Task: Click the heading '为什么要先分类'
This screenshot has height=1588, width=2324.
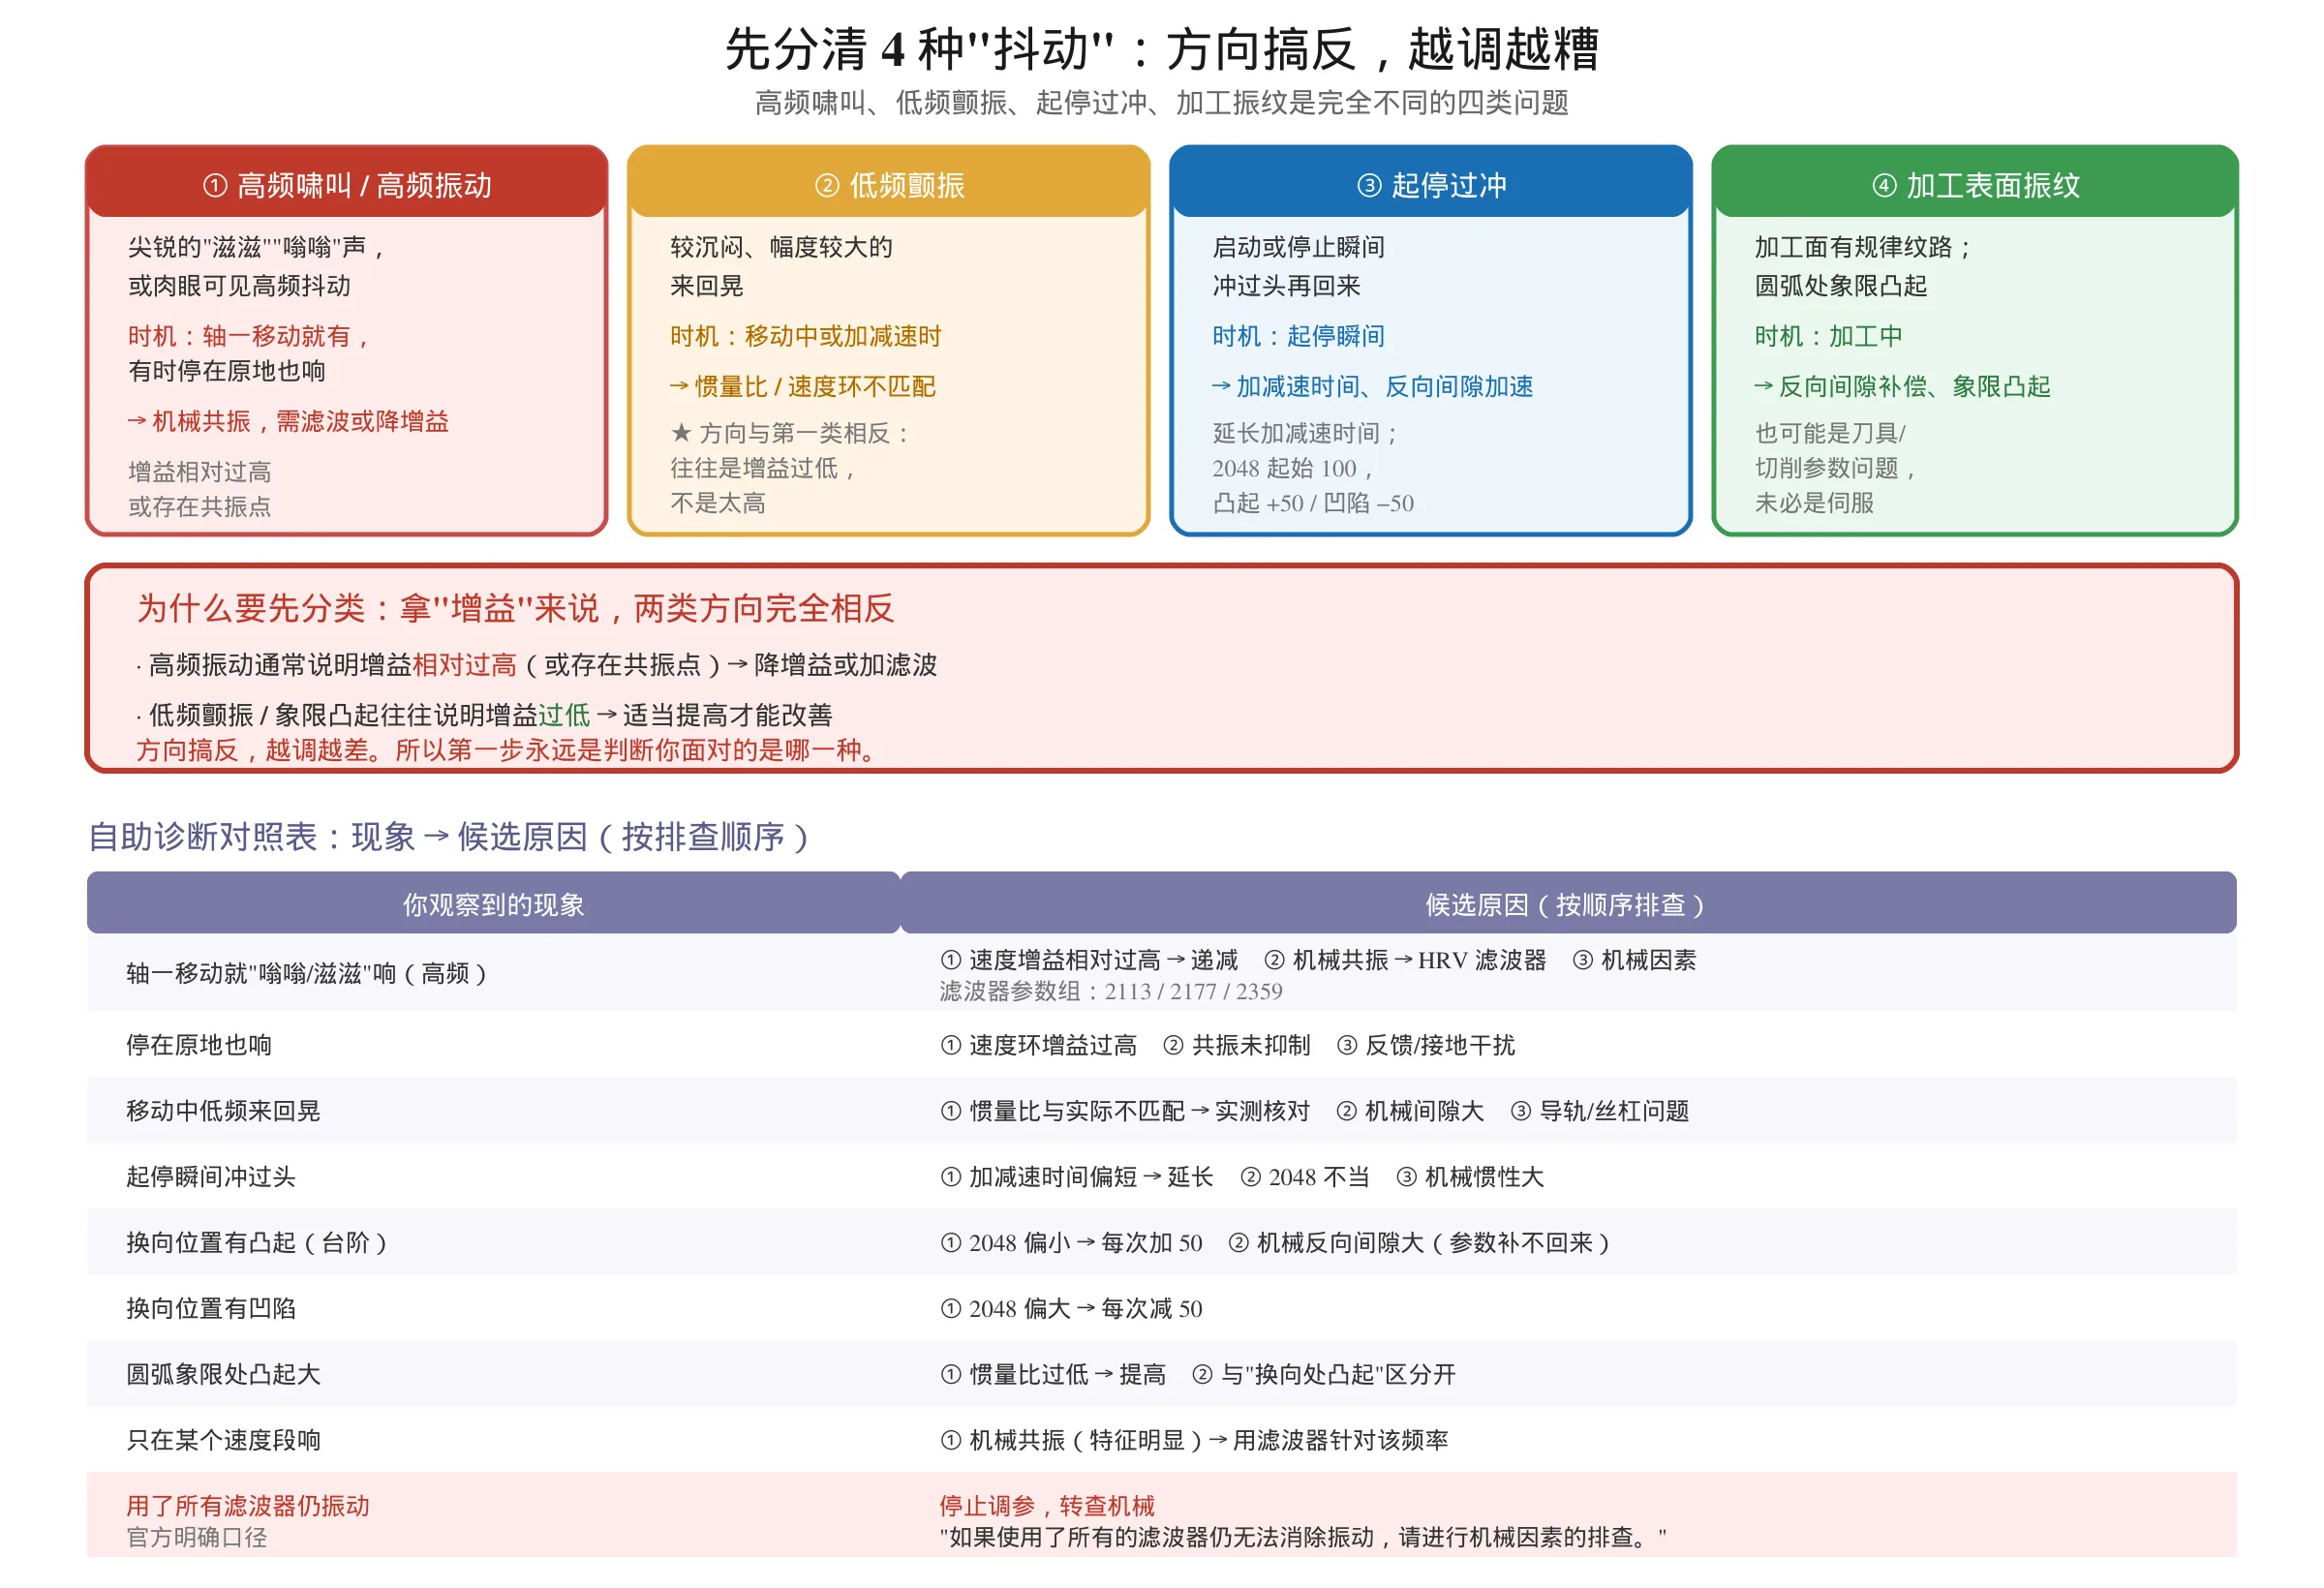Action: [251, 608]
